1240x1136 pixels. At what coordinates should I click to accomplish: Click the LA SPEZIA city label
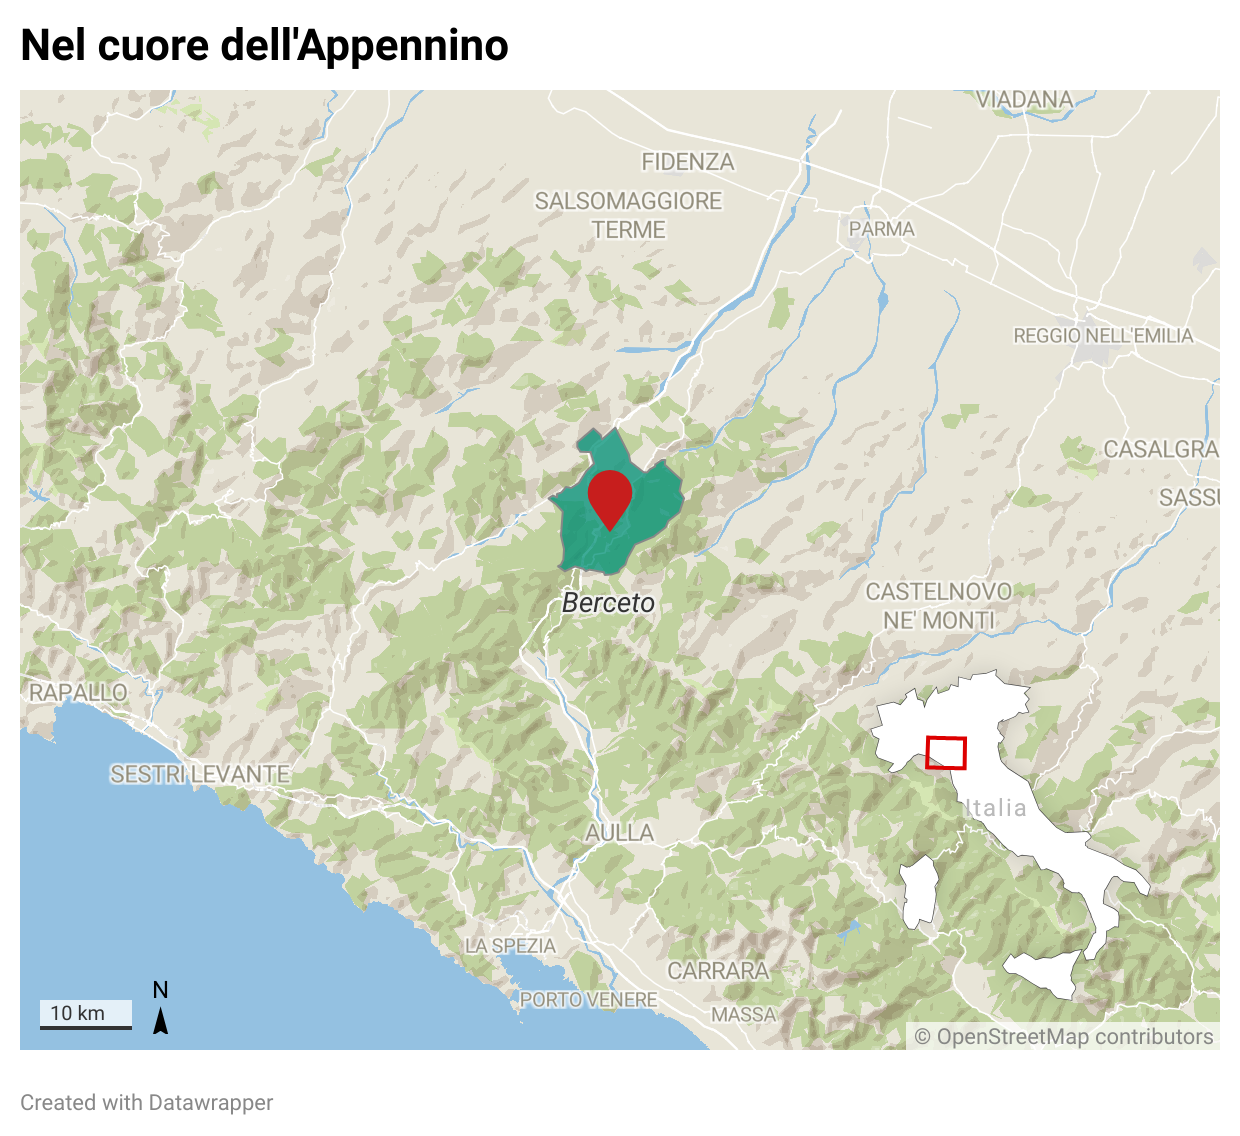tap(511, 946)
